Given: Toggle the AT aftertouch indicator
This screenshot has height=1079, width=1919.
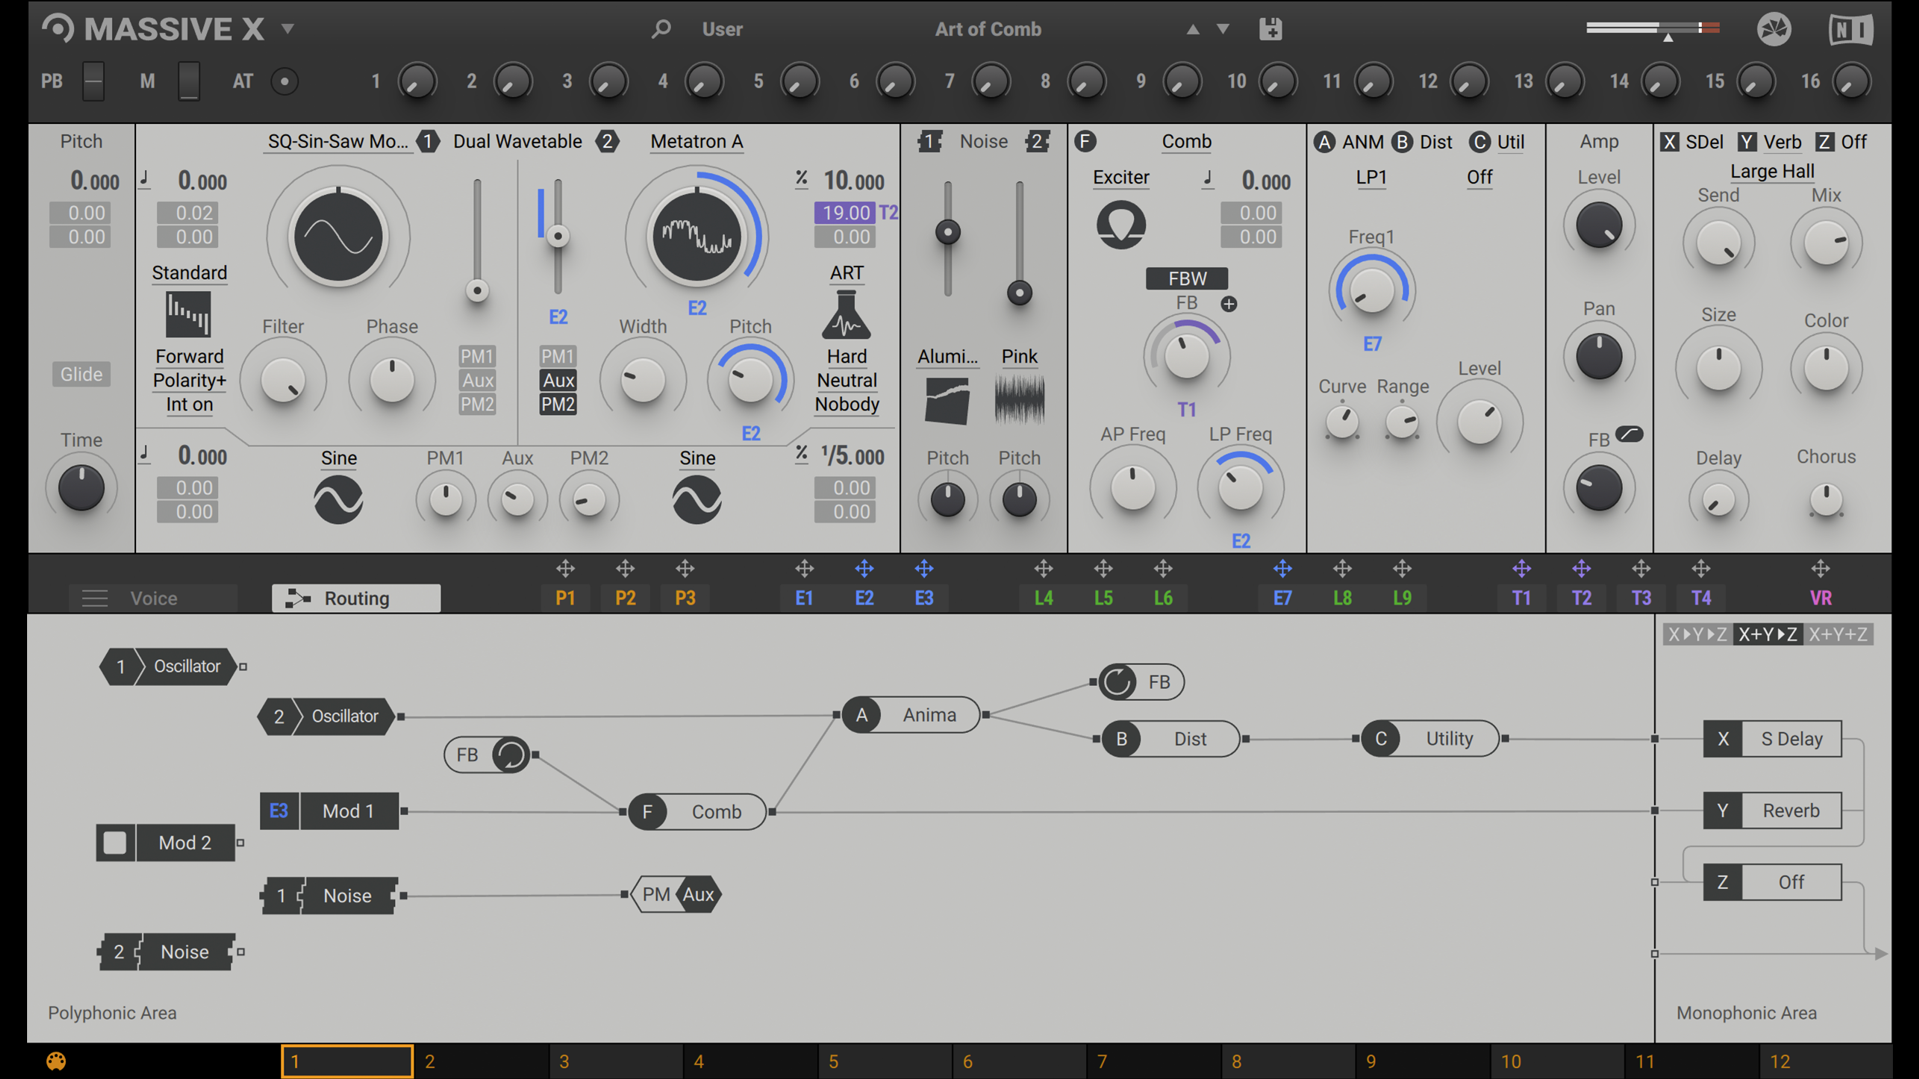Looking at the screenshot, I should pos(284,81).
